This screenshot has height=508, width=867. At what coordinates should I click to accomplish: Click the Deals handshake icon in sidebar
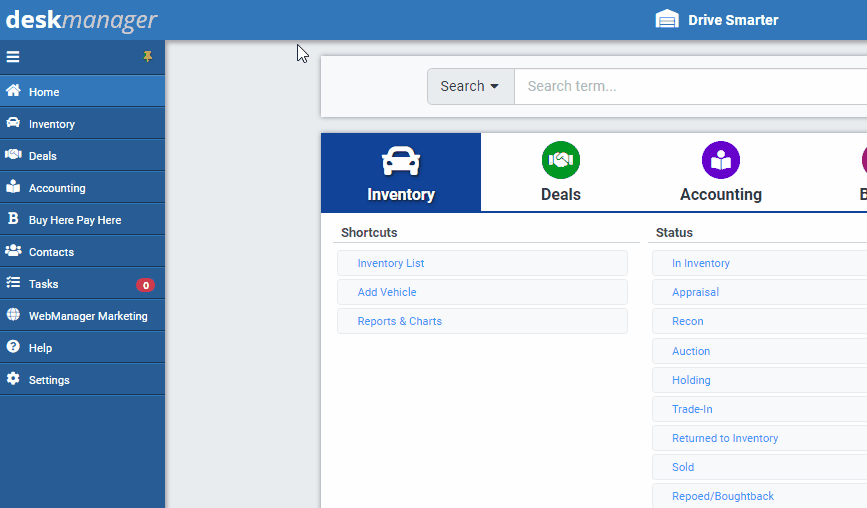pos(13,155)
